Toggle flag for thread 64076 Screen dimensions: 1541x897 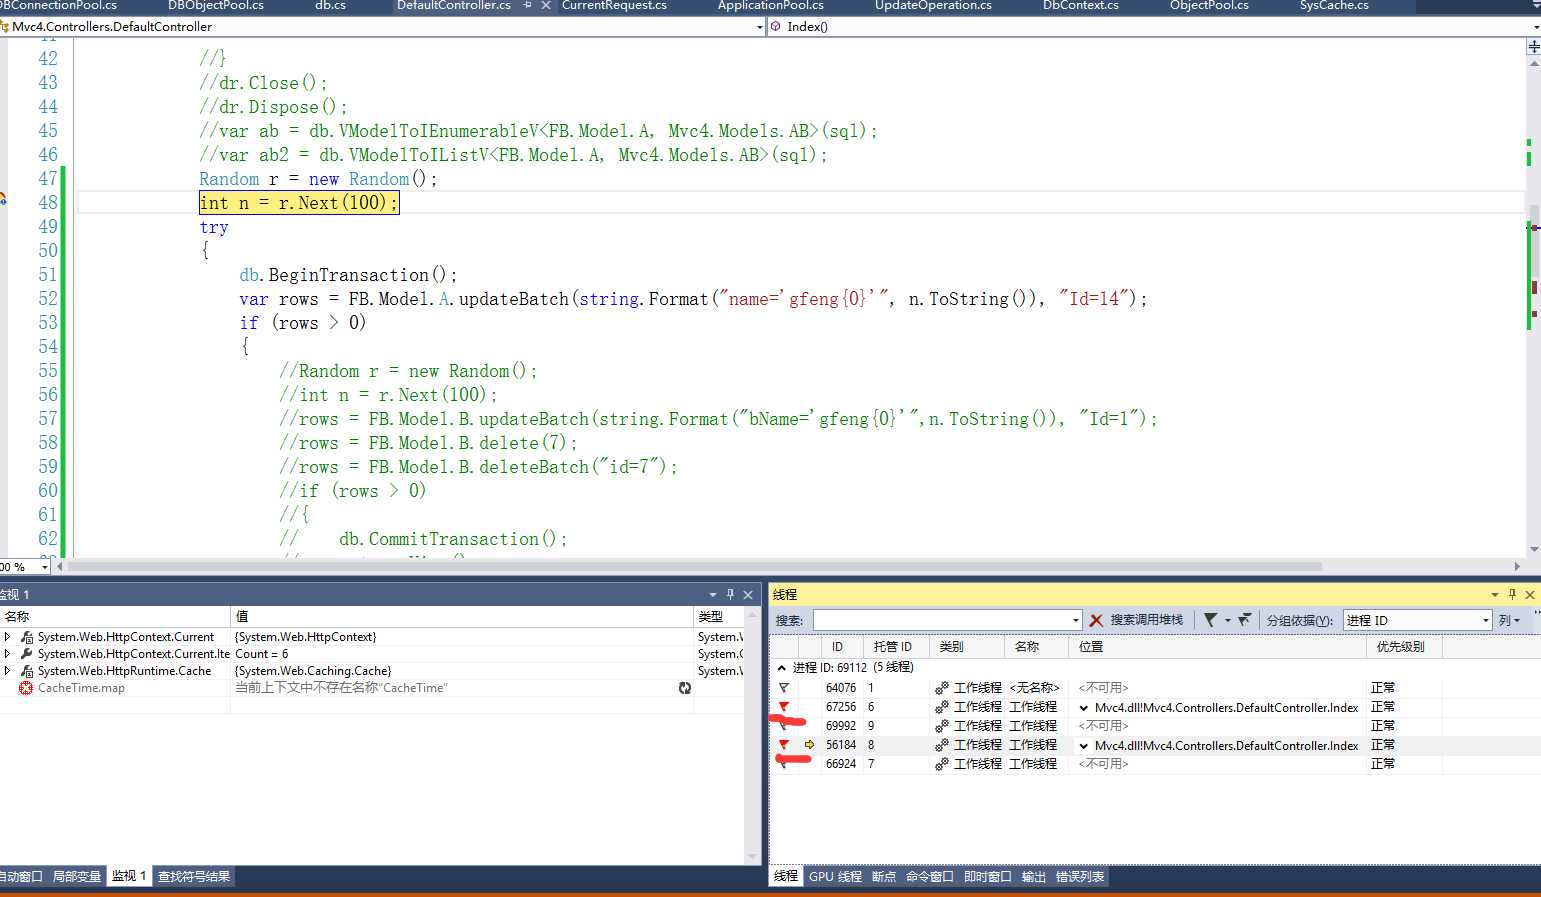click(784, 688)
